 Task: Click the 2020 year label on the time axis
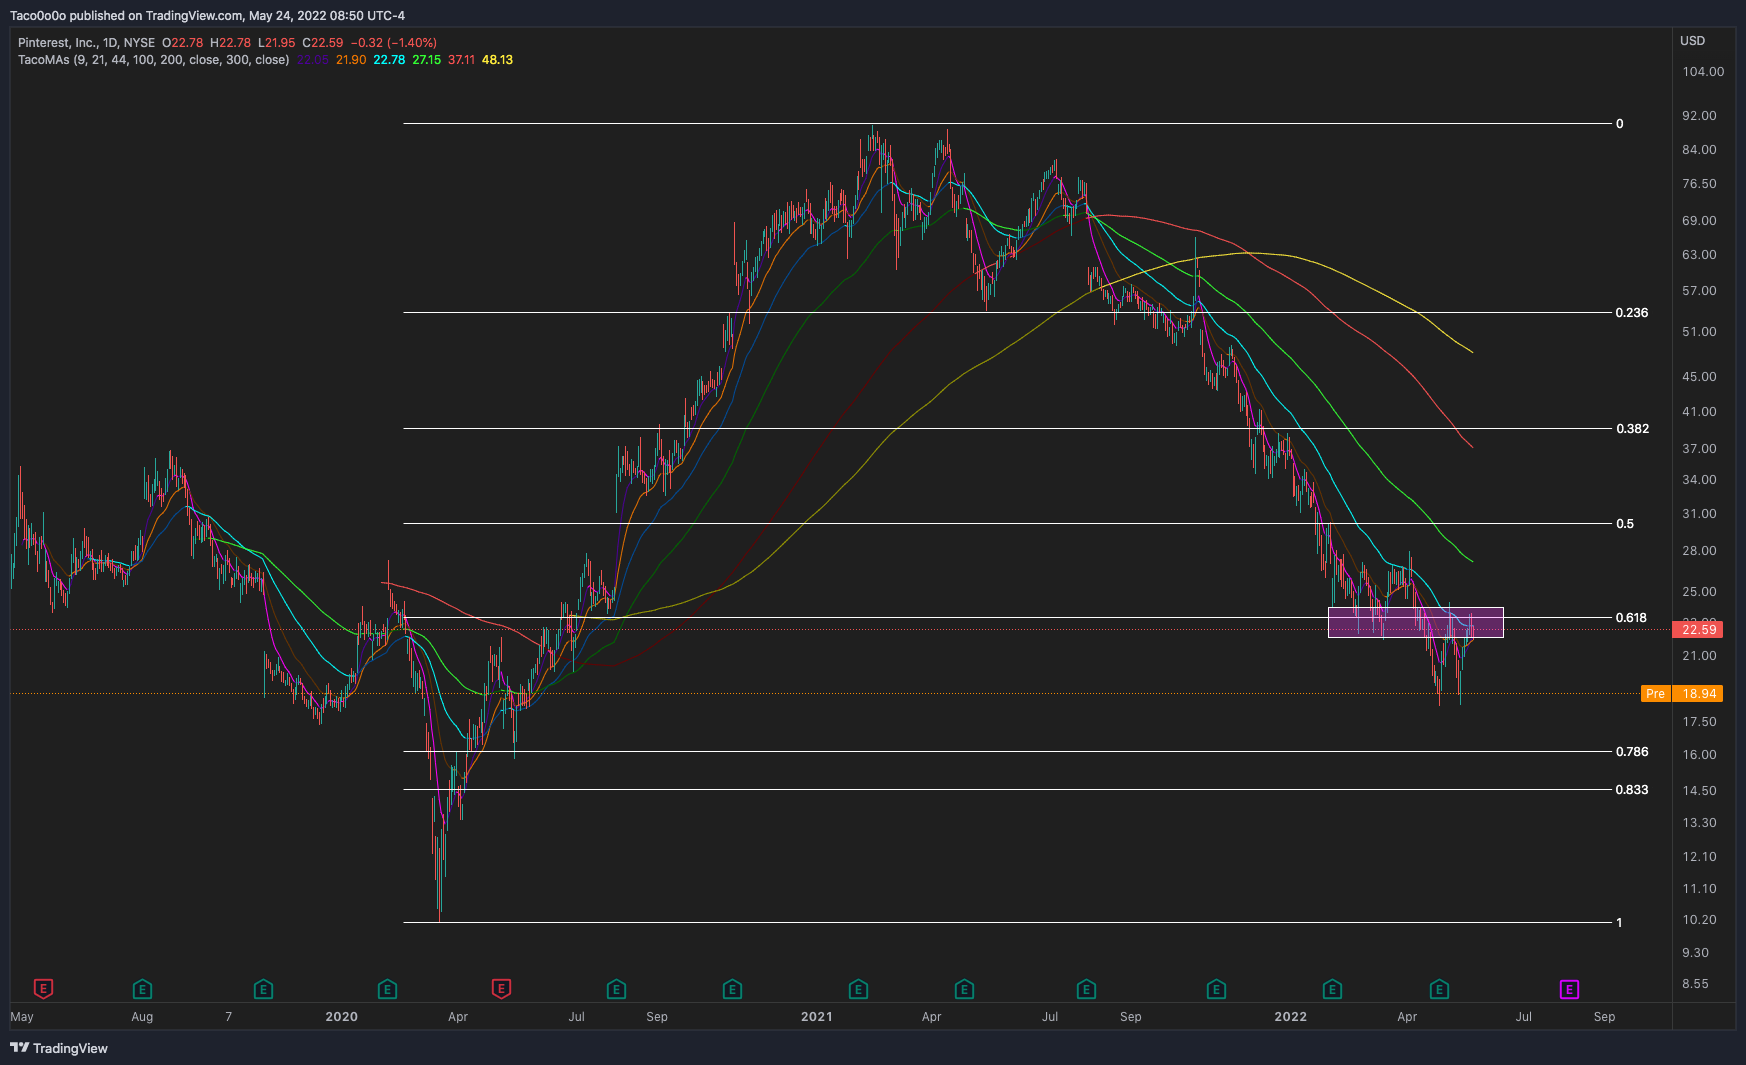pos(341,1017)
